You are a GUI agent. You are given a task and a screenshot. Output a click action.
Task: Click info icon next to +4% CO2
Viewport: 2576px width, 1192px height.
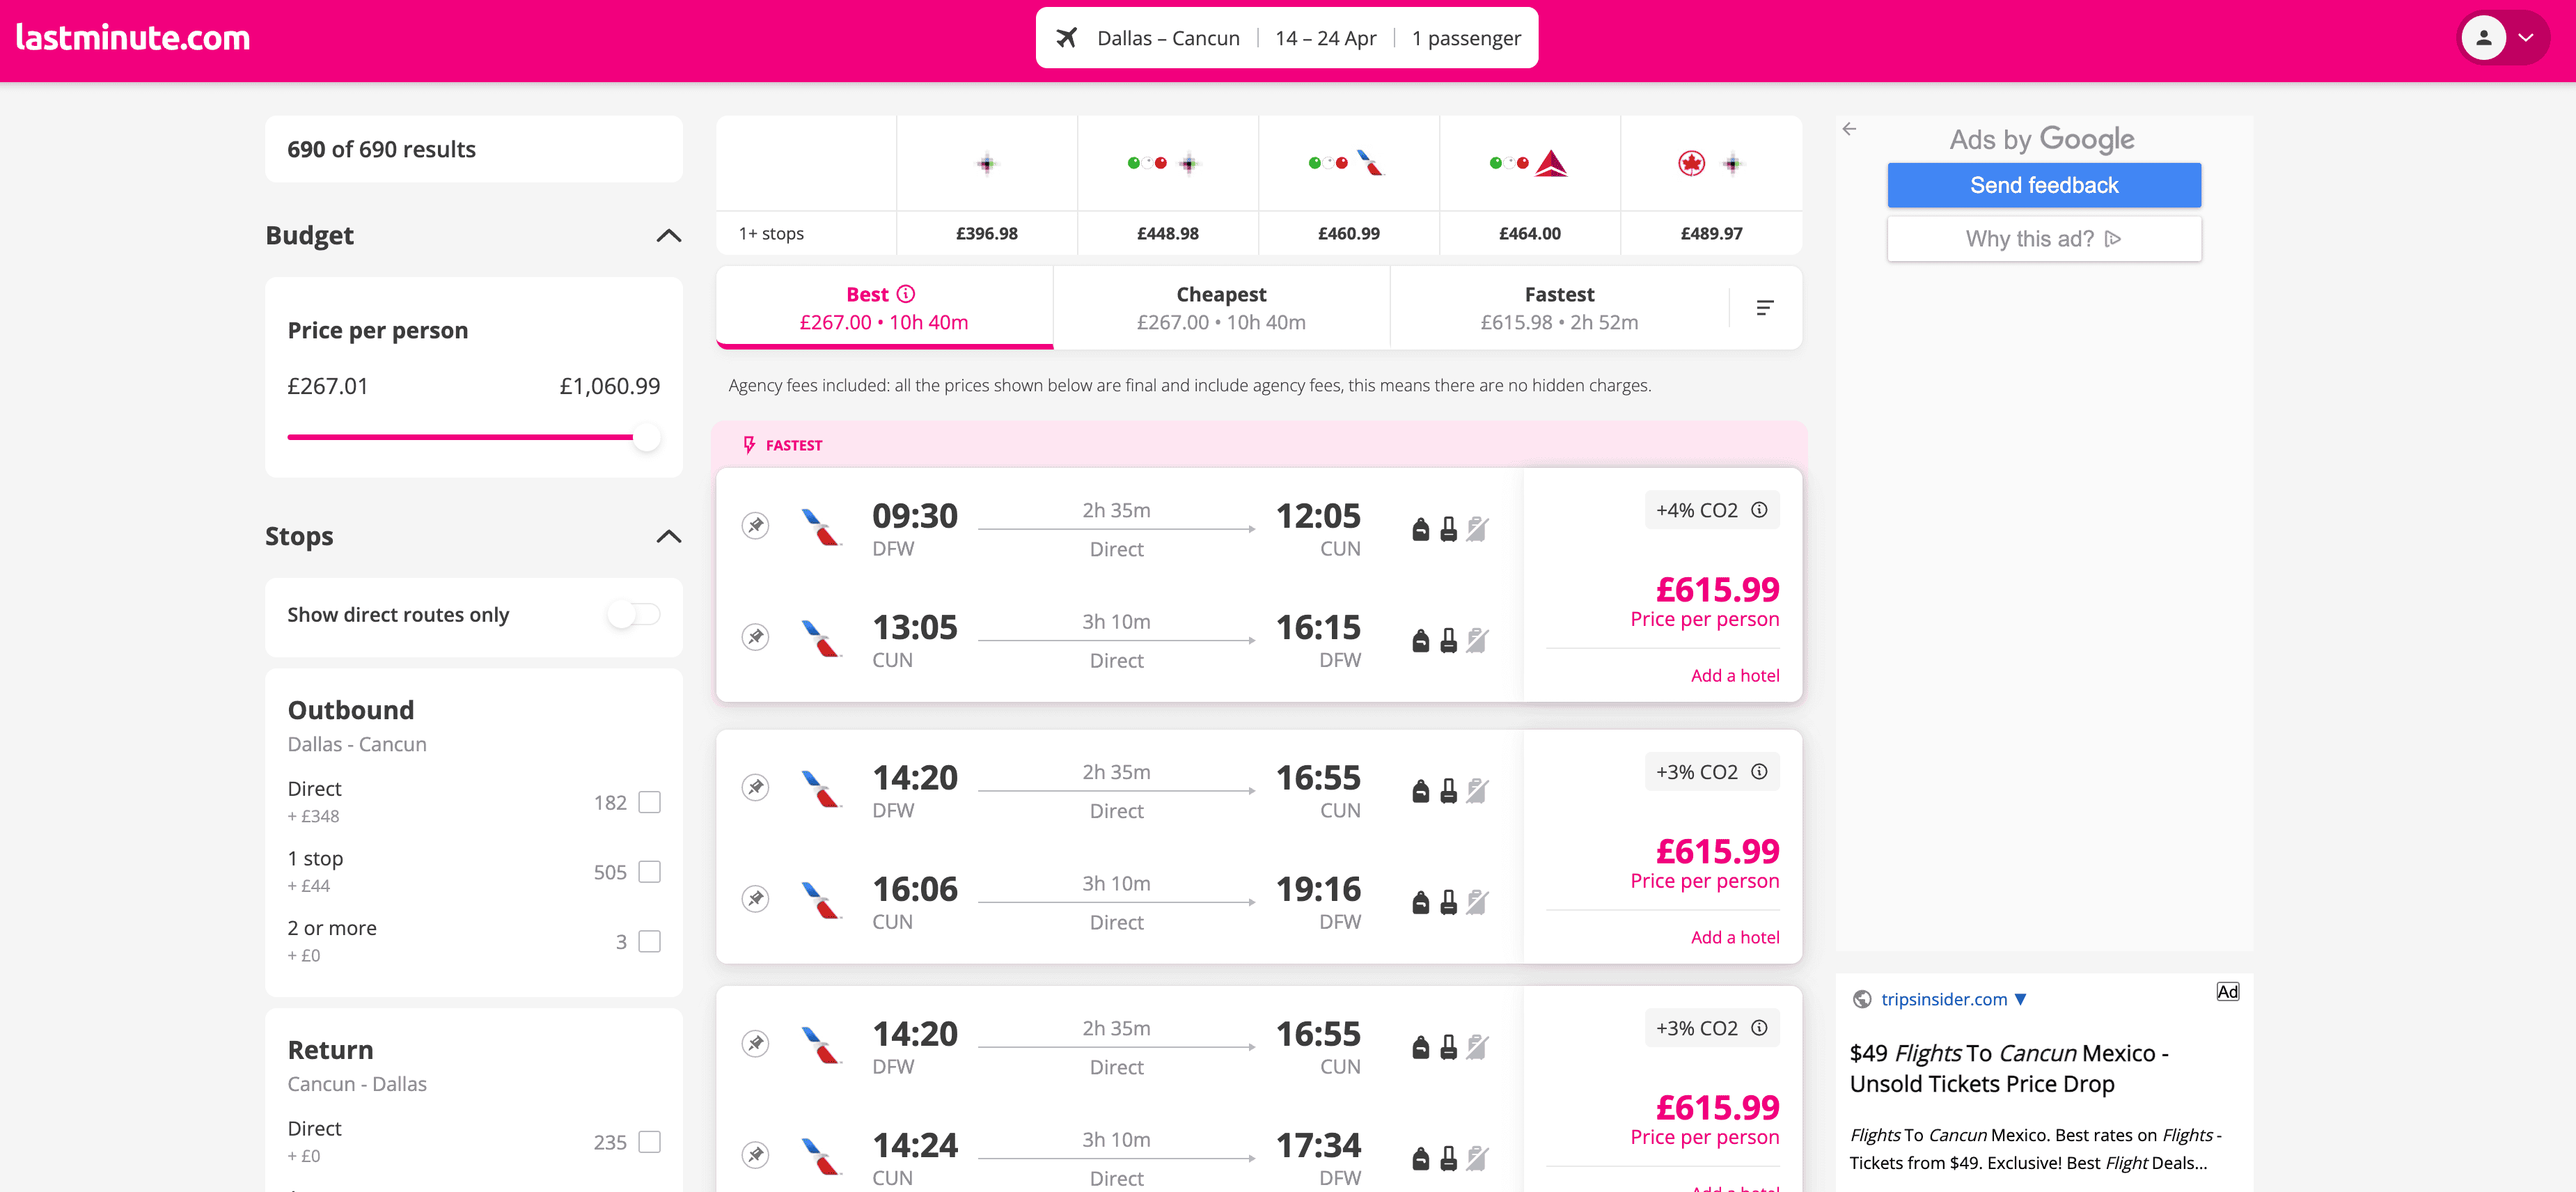click(x=1759, y=510)
